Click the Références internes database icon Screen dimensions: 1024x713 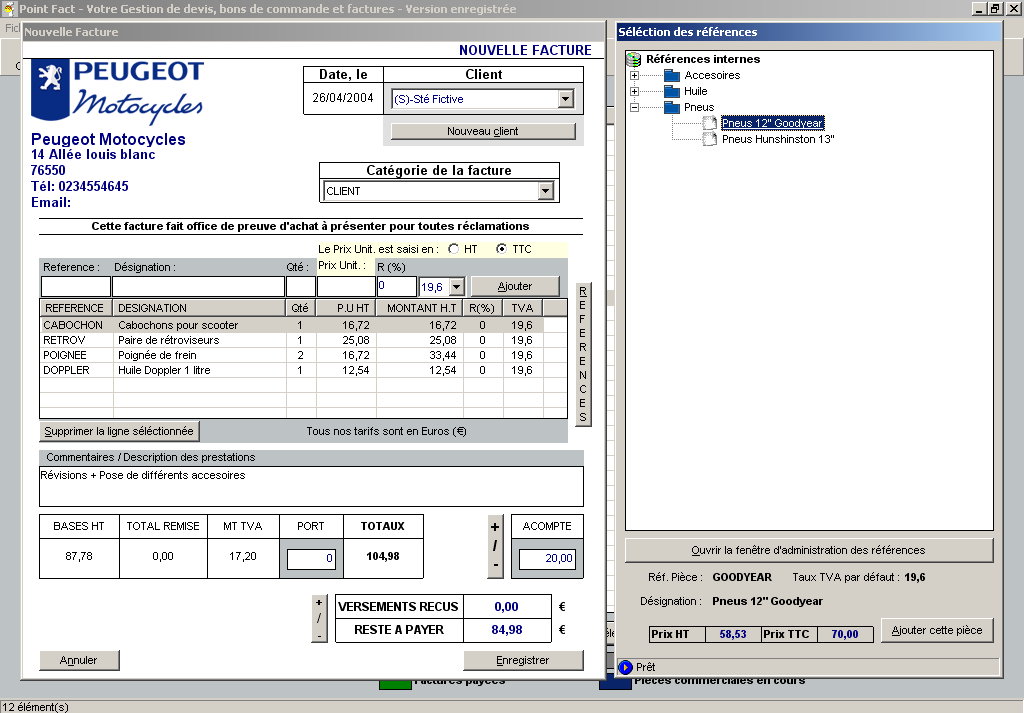pos(633,59)
